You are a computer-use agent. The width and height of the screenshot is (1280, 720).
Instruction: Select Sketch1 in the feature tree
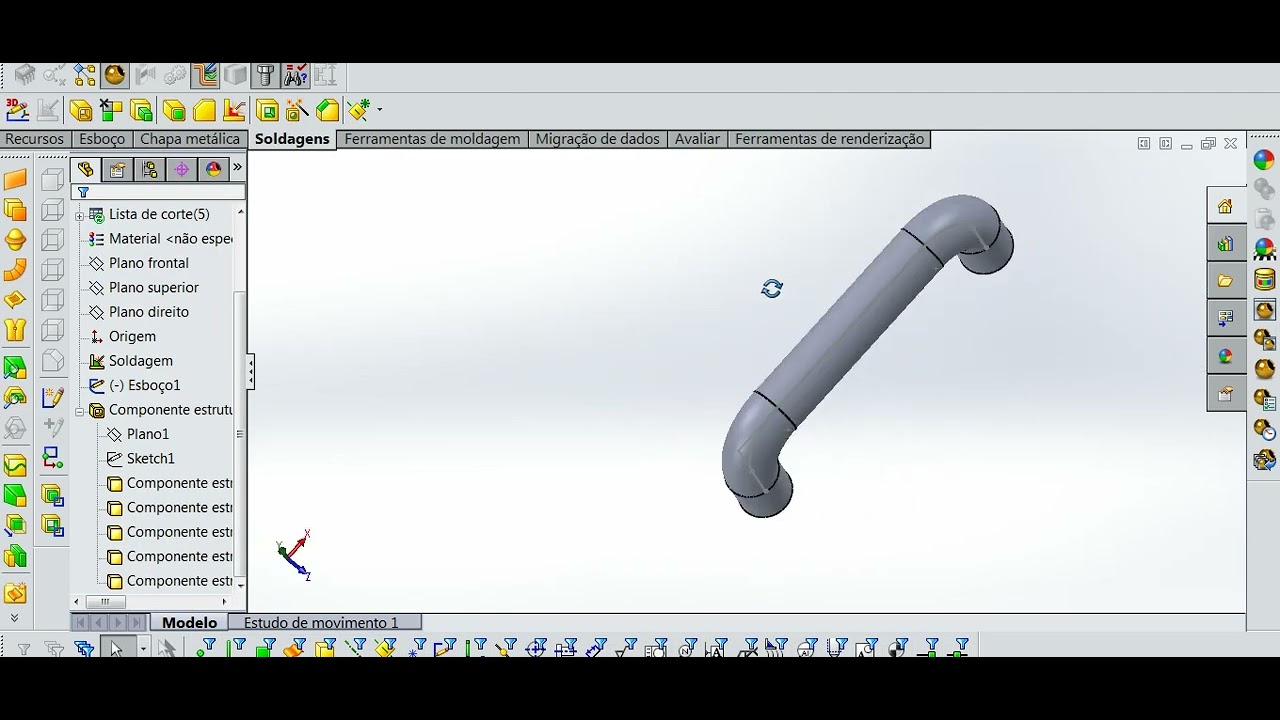pyautogui.click(x=140, y=459)
